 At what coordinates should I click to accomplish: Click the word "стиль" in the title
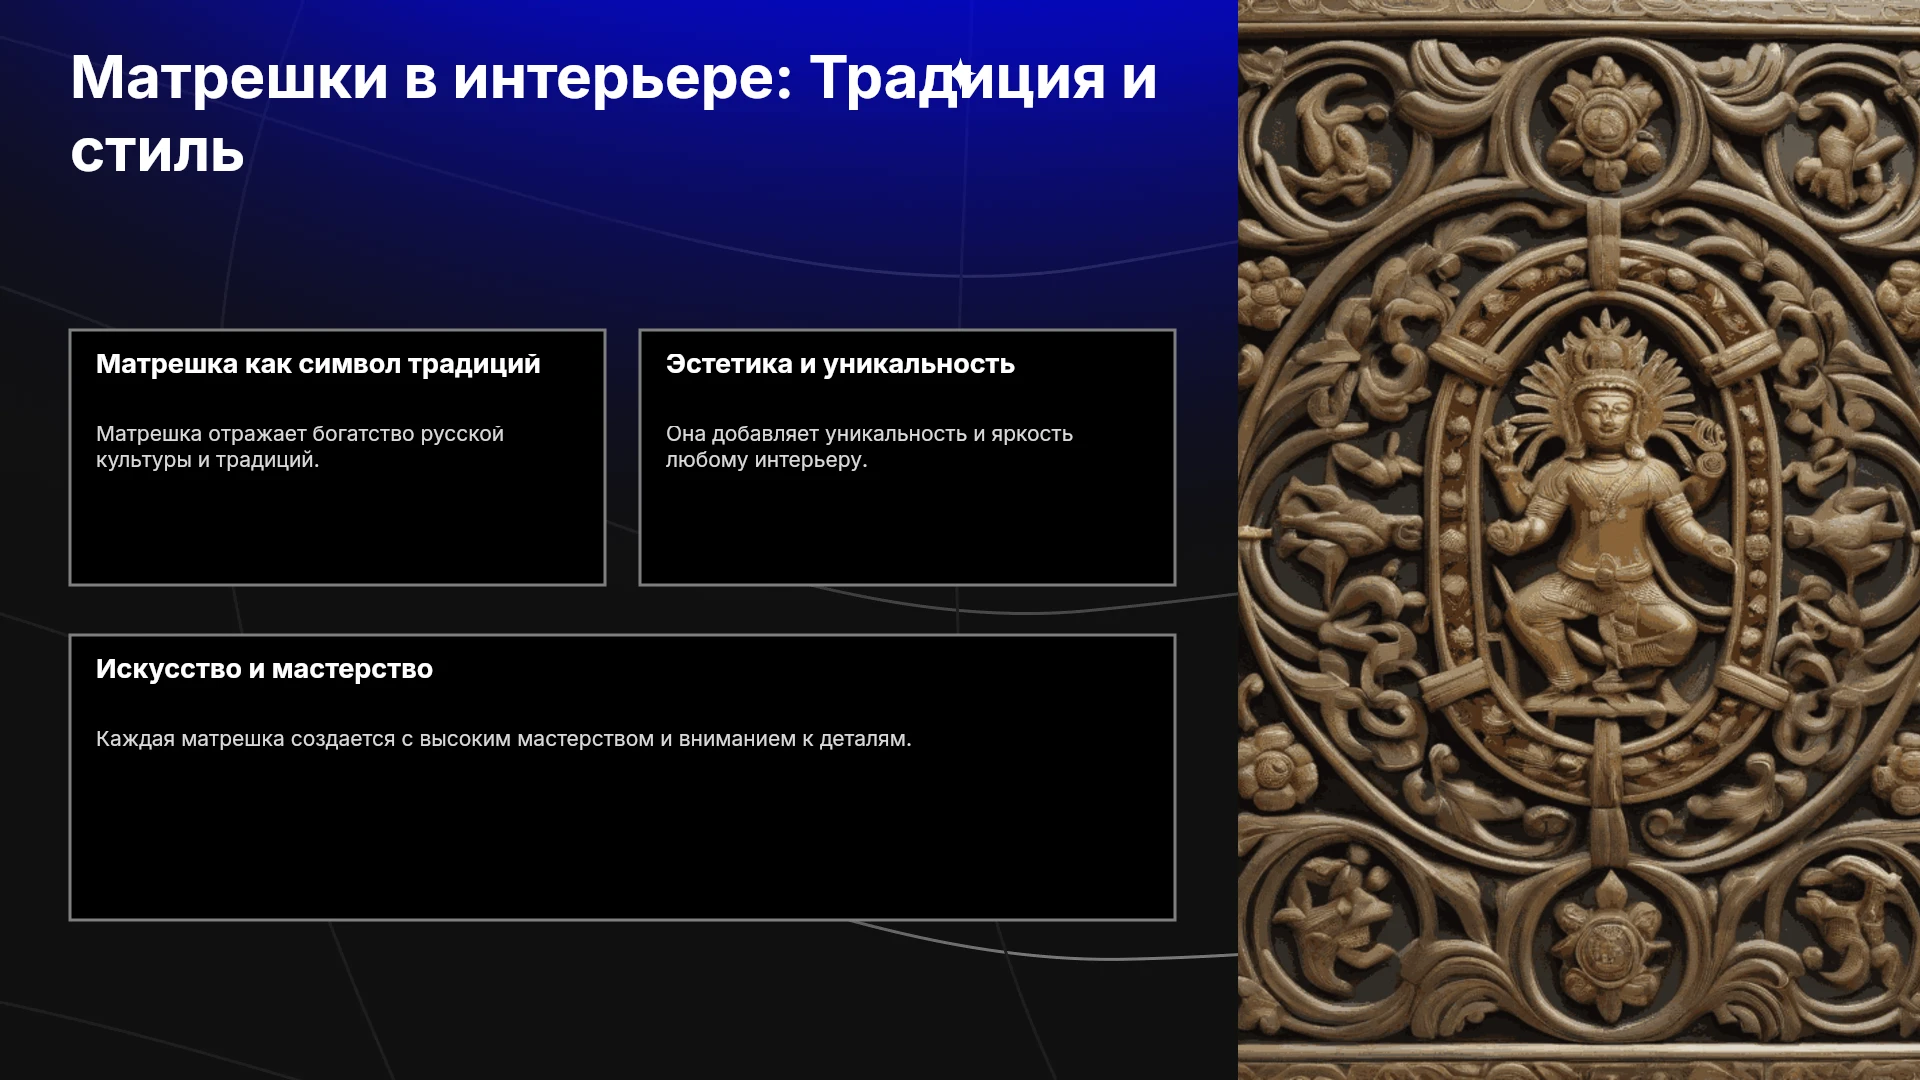pos(157,153)
